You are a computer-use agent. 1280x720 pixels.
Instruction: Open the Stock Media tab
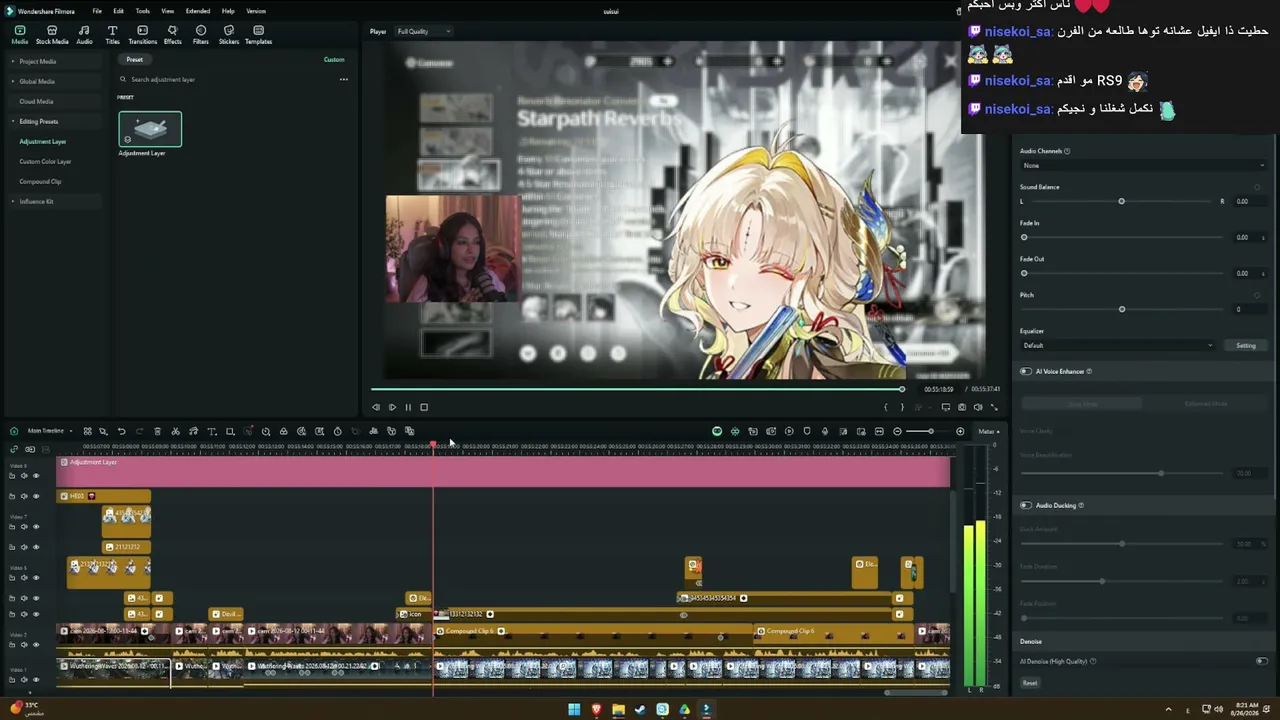52,35
